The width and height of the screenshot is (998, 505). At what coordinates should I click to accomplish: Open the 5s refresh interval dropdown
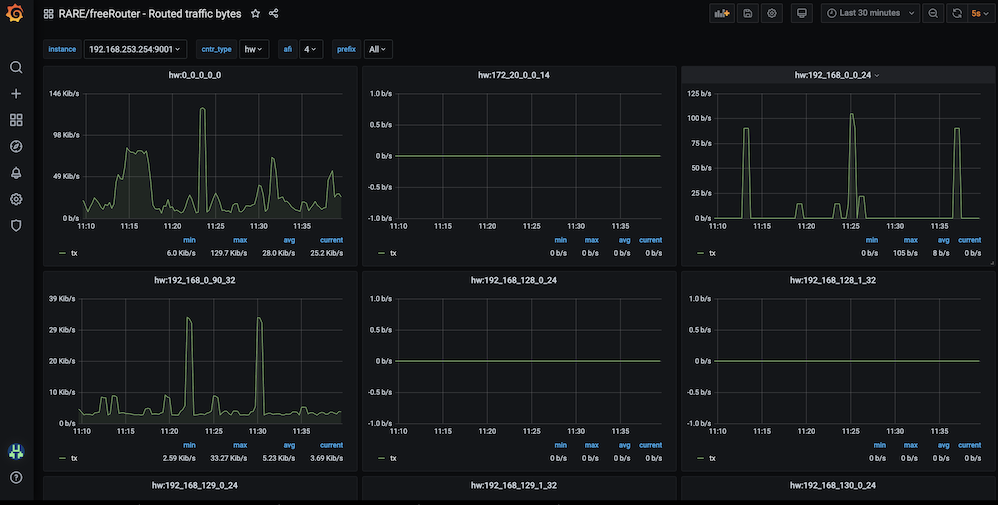(981, 13)
